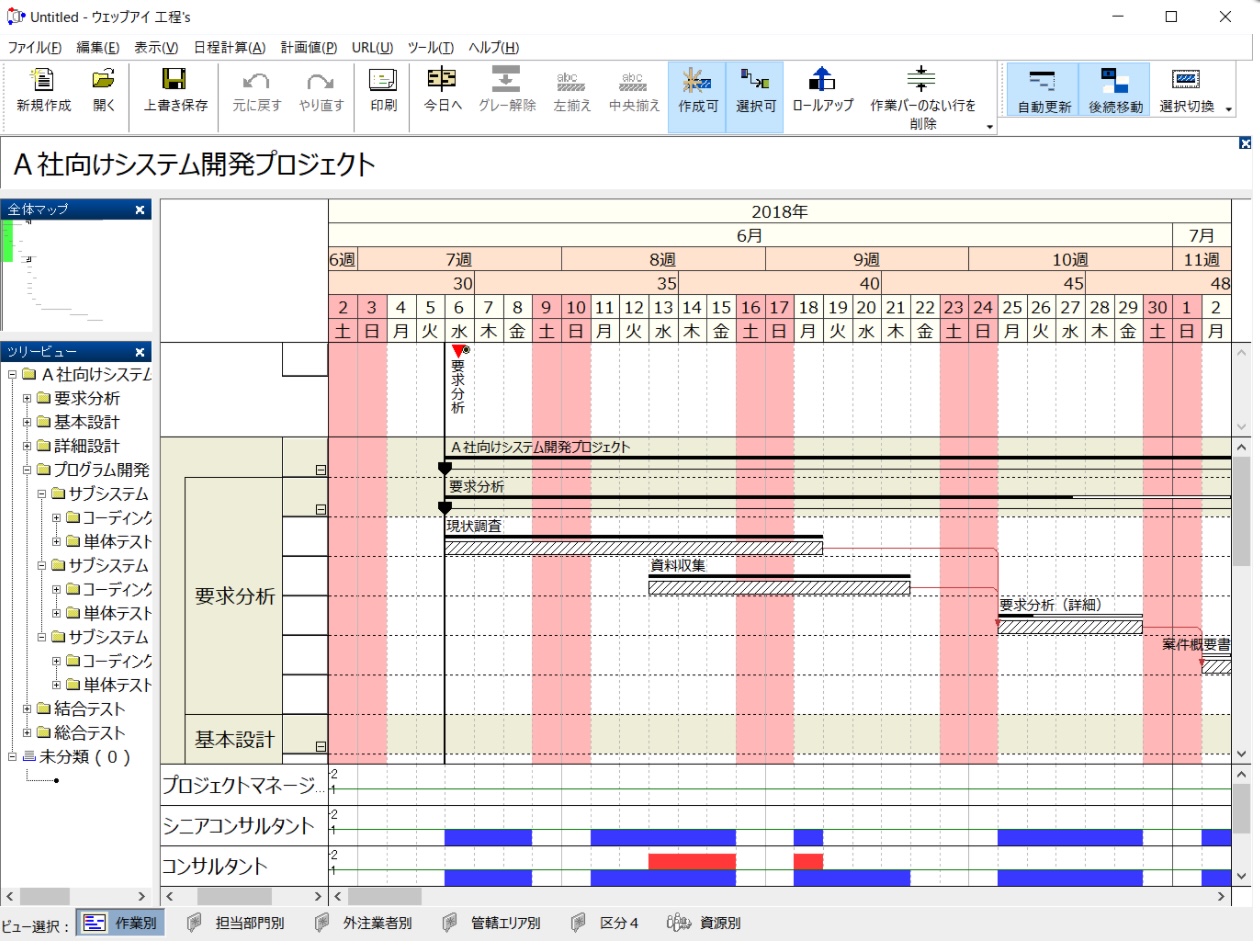Viewport: 1260px width, 947px height.
Task: Switch to 作業別 view
Action: point(120,923)
